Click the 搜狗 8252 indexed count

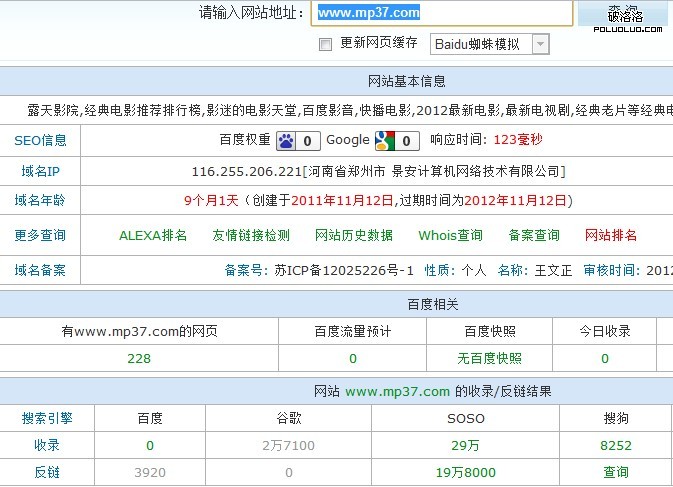point(615,446)
